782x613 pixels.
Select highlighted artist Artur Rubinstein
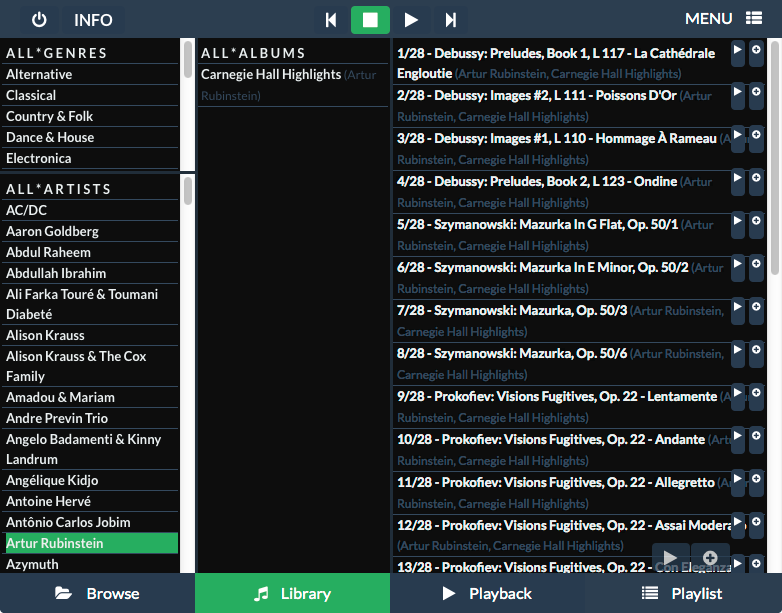click(90, 543)
